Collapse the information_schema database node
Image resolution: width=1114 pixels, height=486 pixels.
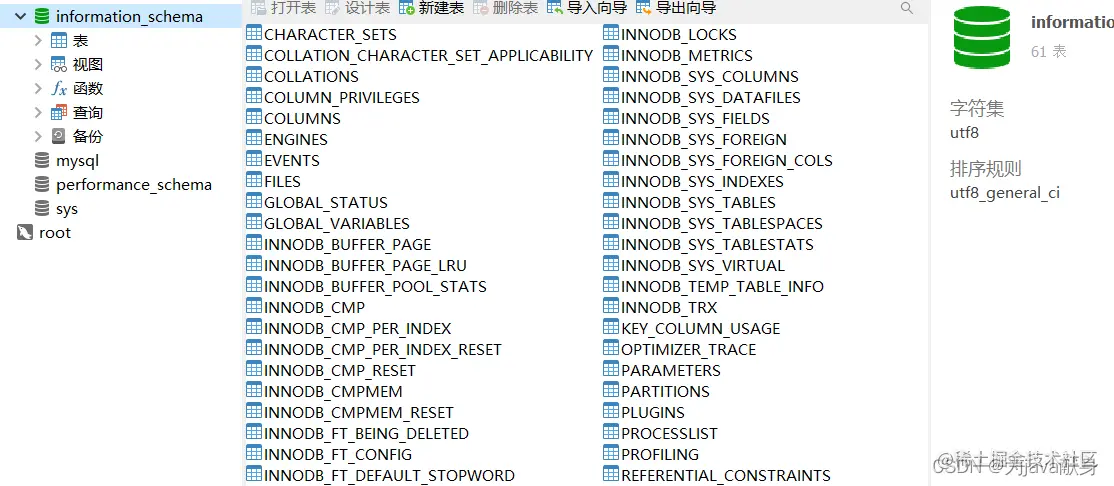pos(20,16)
